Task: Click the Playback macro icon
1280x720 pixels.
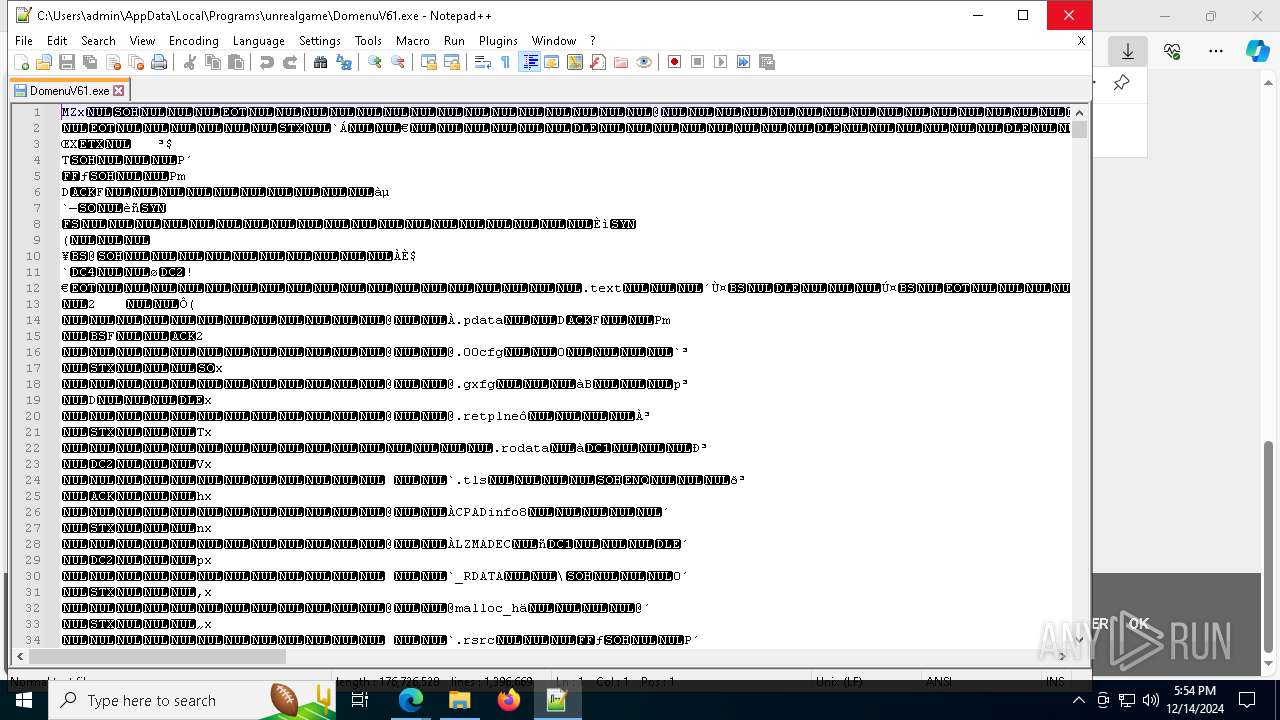Action: 721,62
